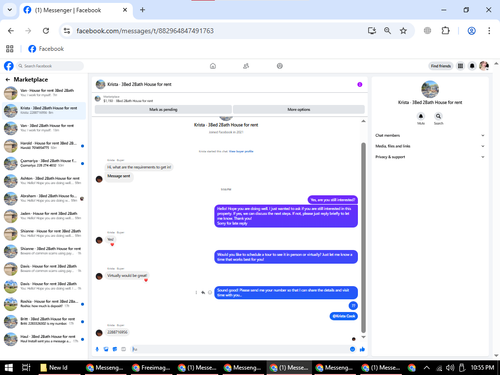Viewport: 500px width, 375px height.
Task: Open the Windows Start menu
Action: [x=9, y=368]
